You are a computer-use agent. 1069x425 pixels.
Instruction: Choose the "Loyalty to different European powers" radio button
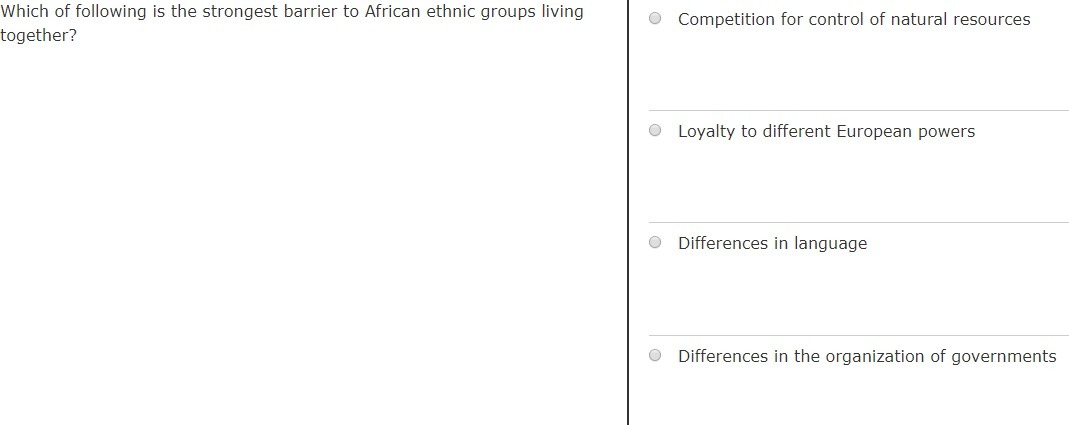point(655,130)
